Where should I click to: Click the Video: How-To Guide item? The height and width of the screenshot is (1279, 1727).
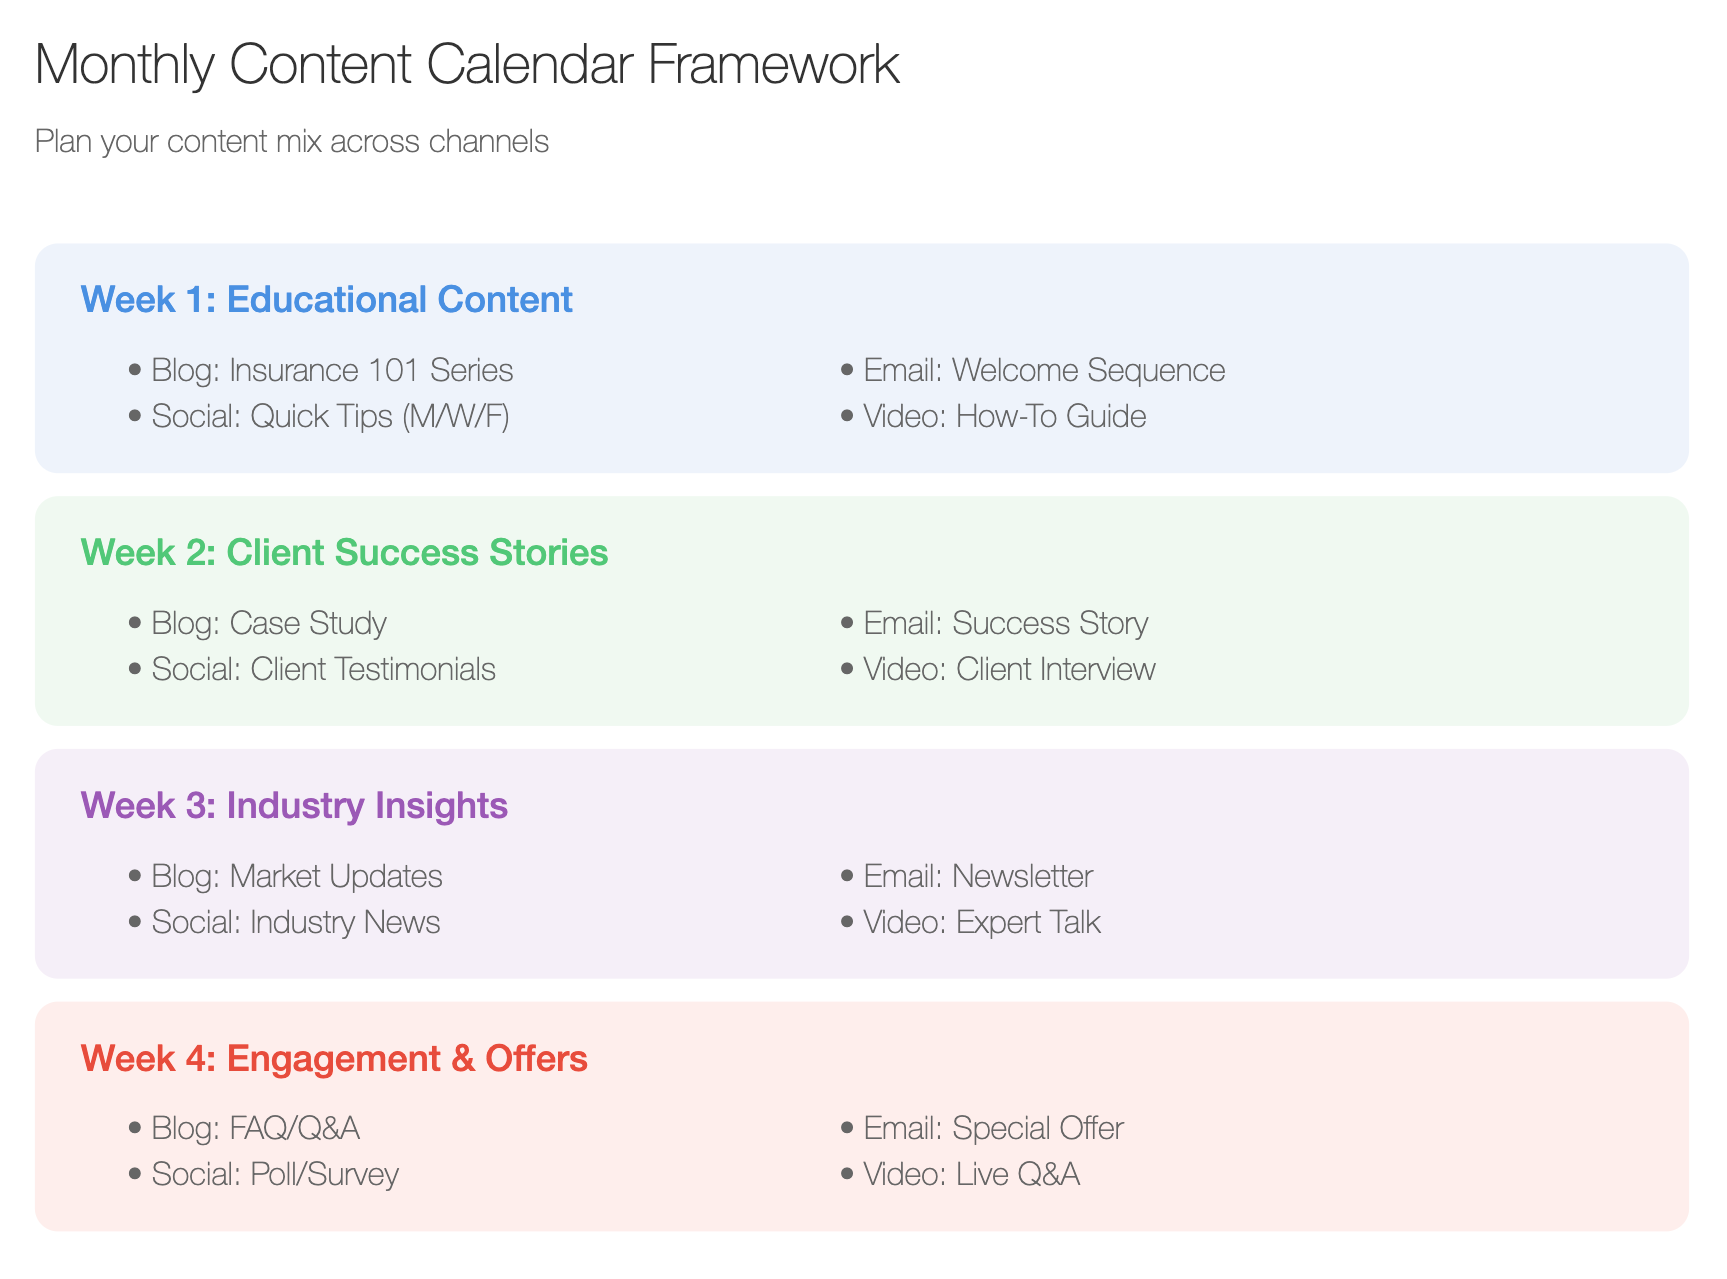[x=1005, y=416]
